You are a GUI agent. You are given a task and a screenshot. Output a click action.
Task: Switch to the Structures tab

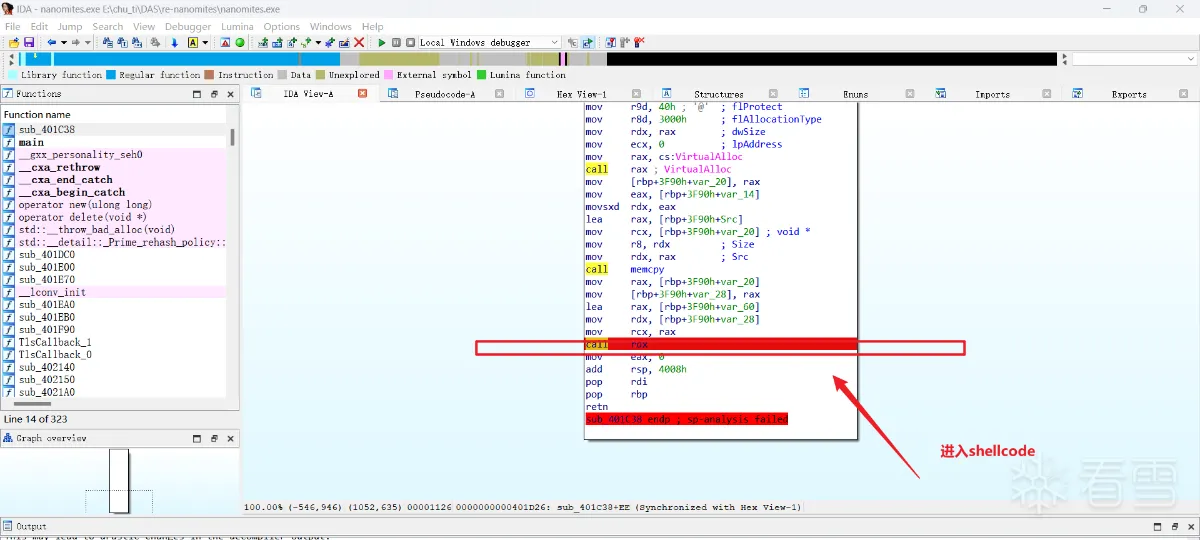click(x=719, y=94)
